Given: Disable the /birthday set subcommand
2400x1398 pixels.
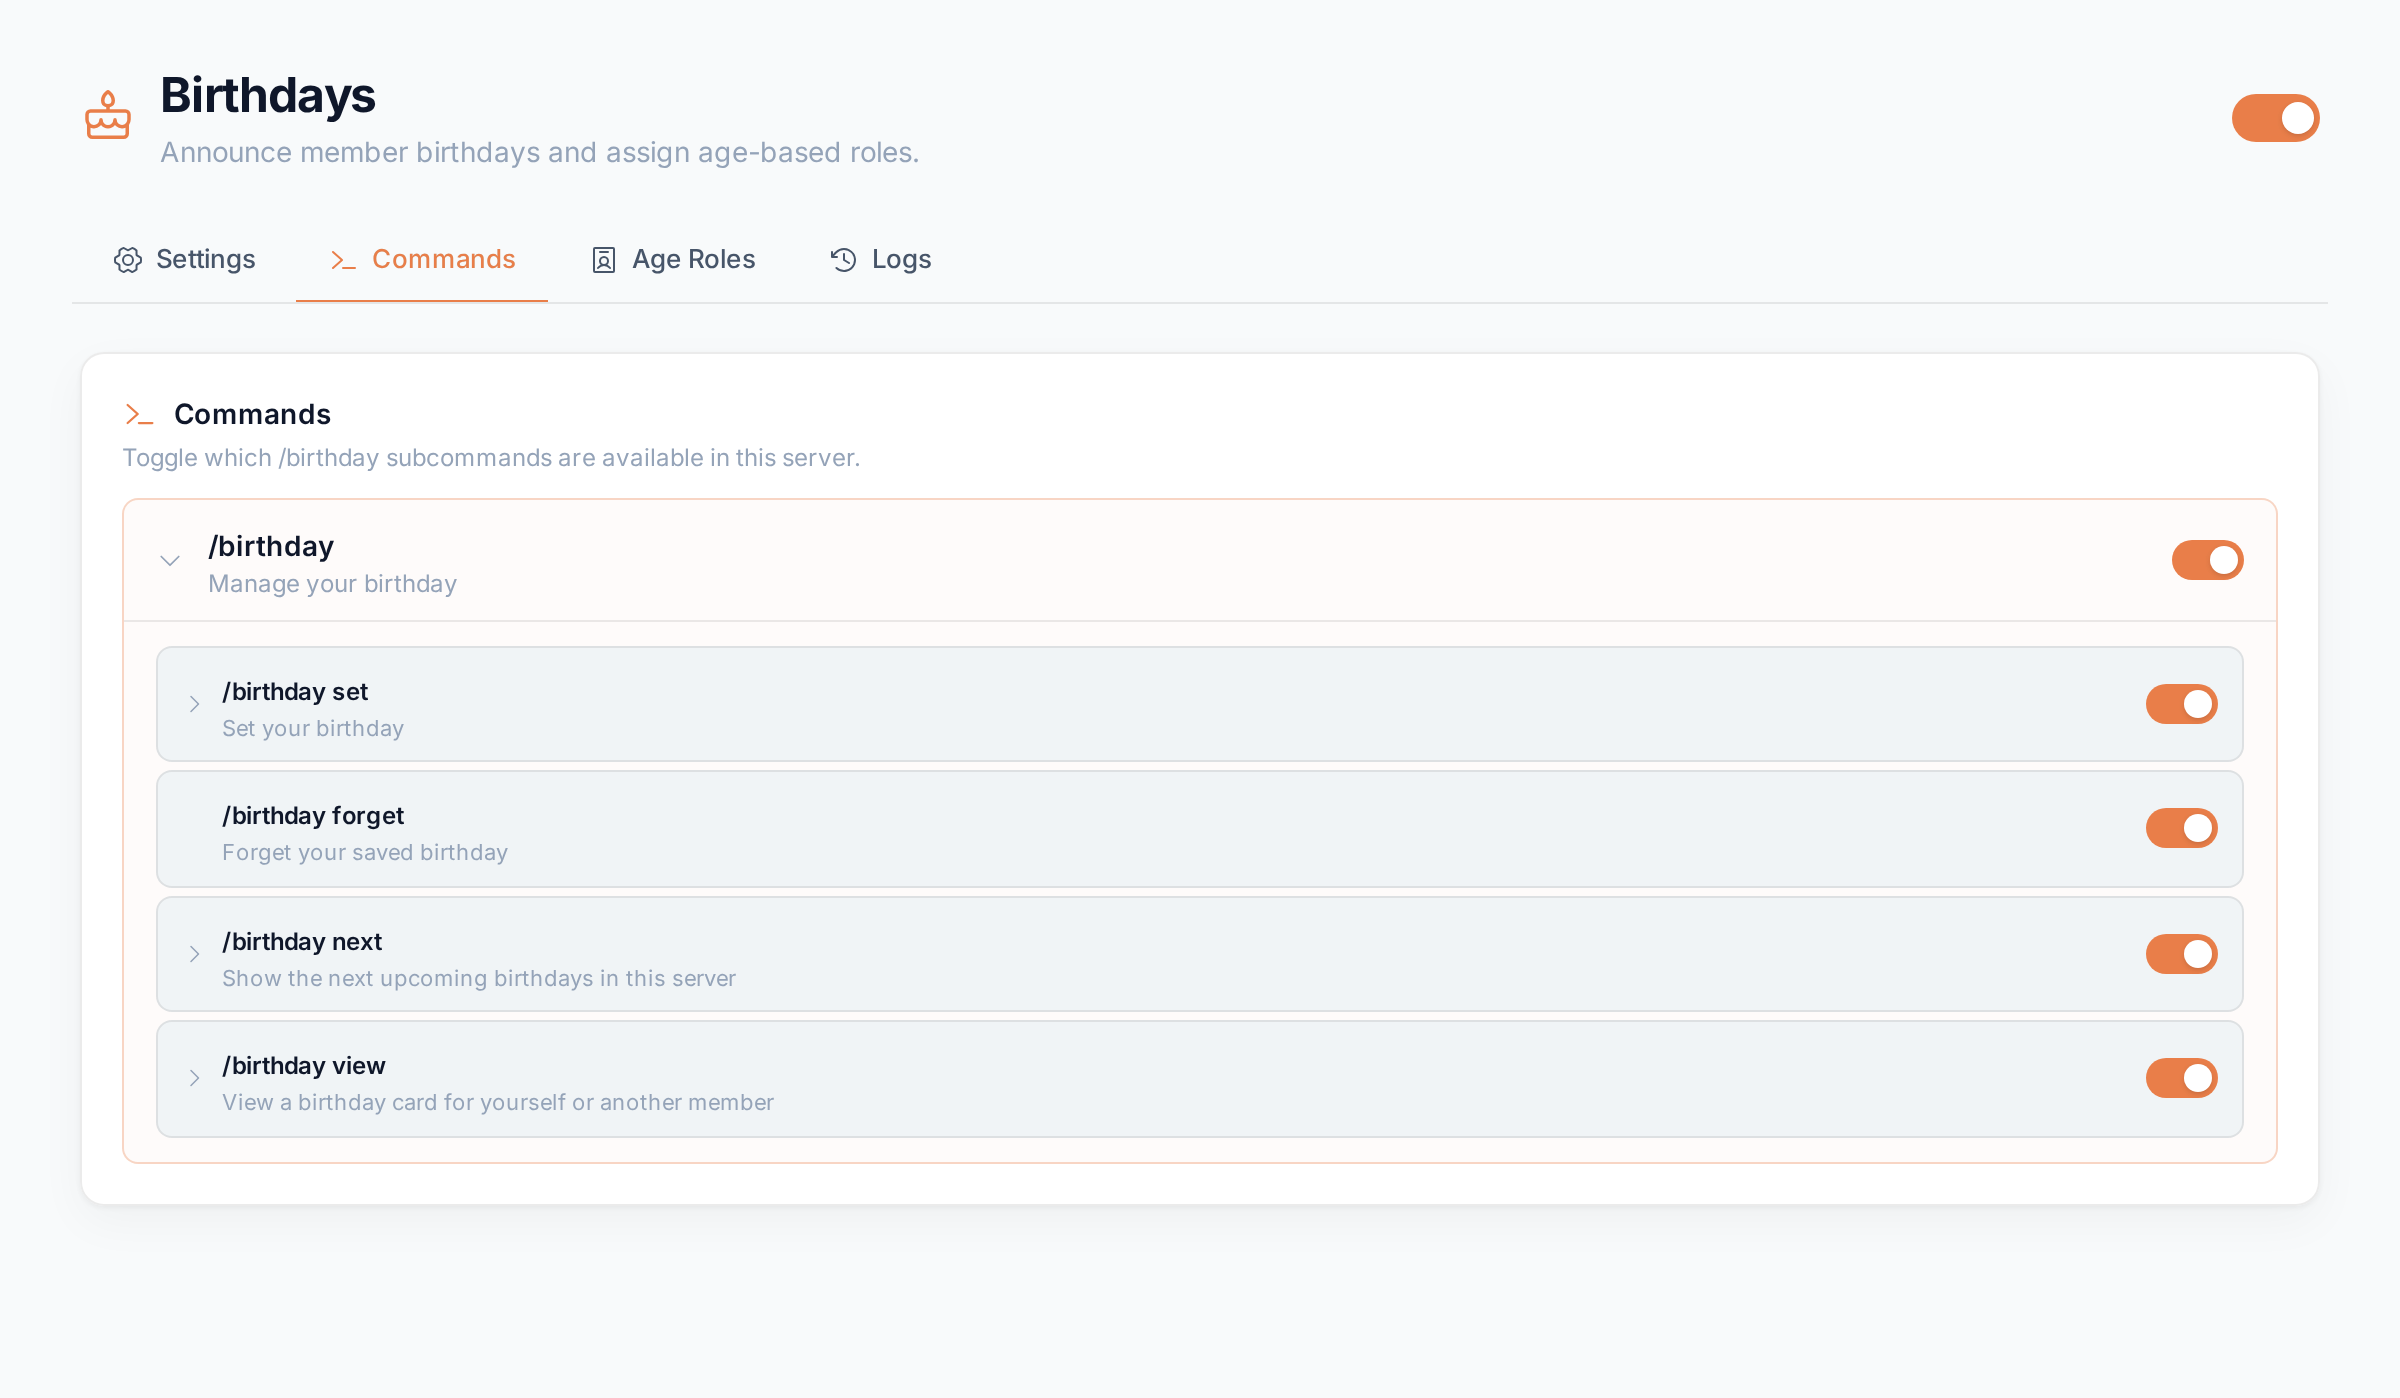Looking at the screenshot, I should coord(2181,704).
